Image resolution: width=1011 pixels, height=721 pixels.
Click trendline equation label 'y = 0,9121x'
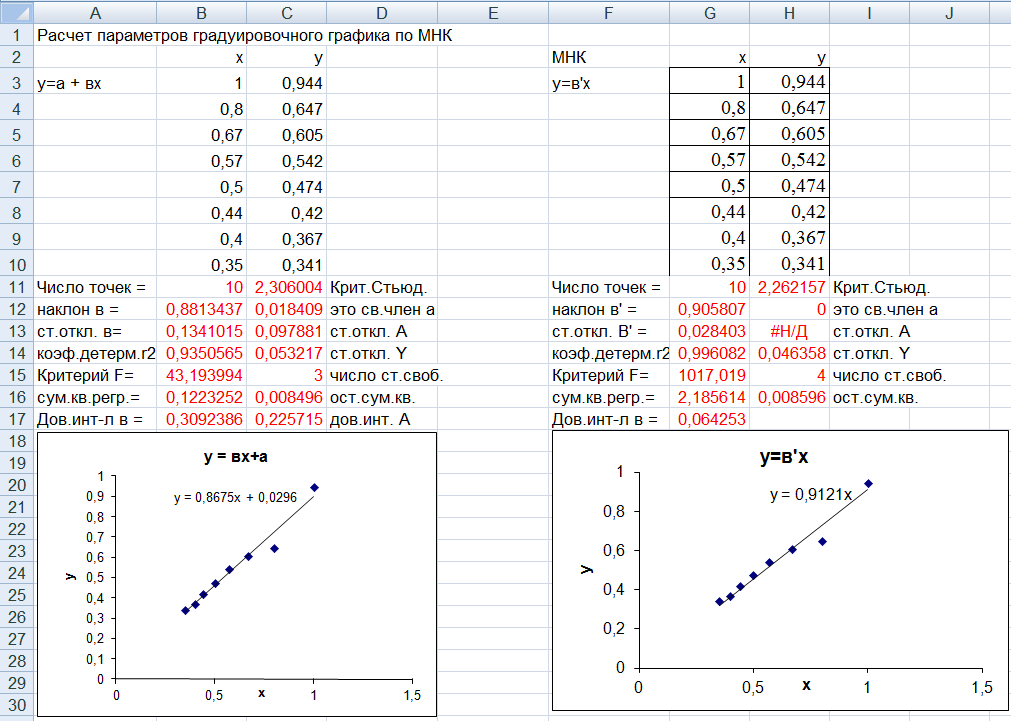pos(810,494)
